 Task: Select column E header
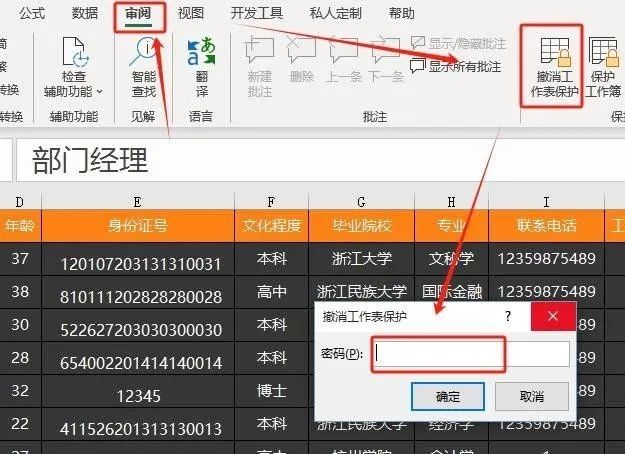[x=138, y=202]
